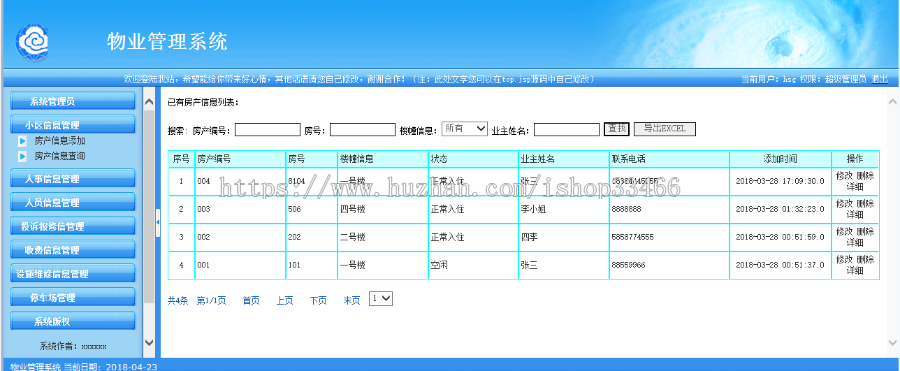The image size is (900, 371).
Task: Open 系统管理员 menu section
Action: [73, 101]
